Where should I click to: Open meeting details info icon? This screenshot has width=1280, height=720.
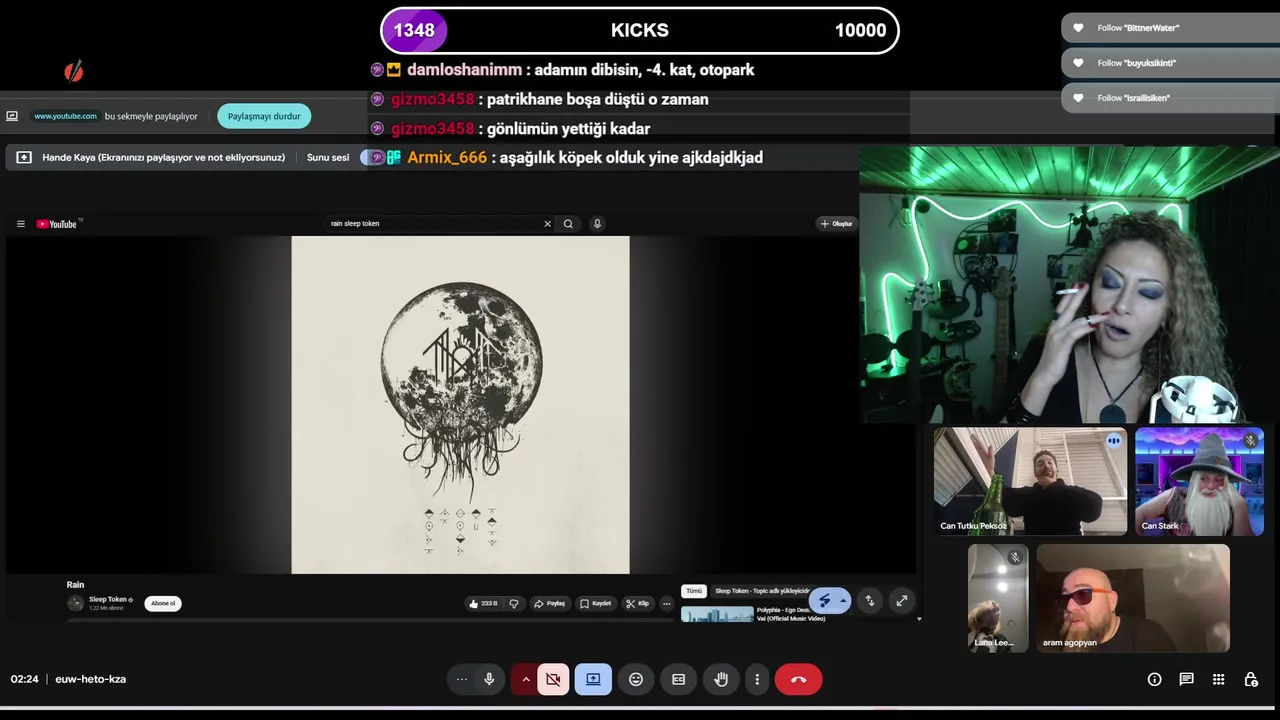tap(1154, 679)
